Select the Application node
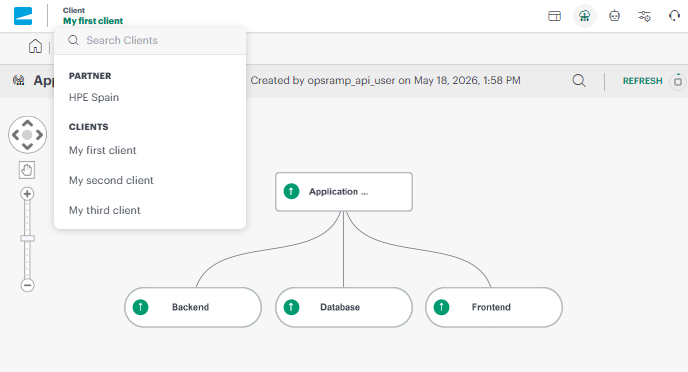 (344, 192)
